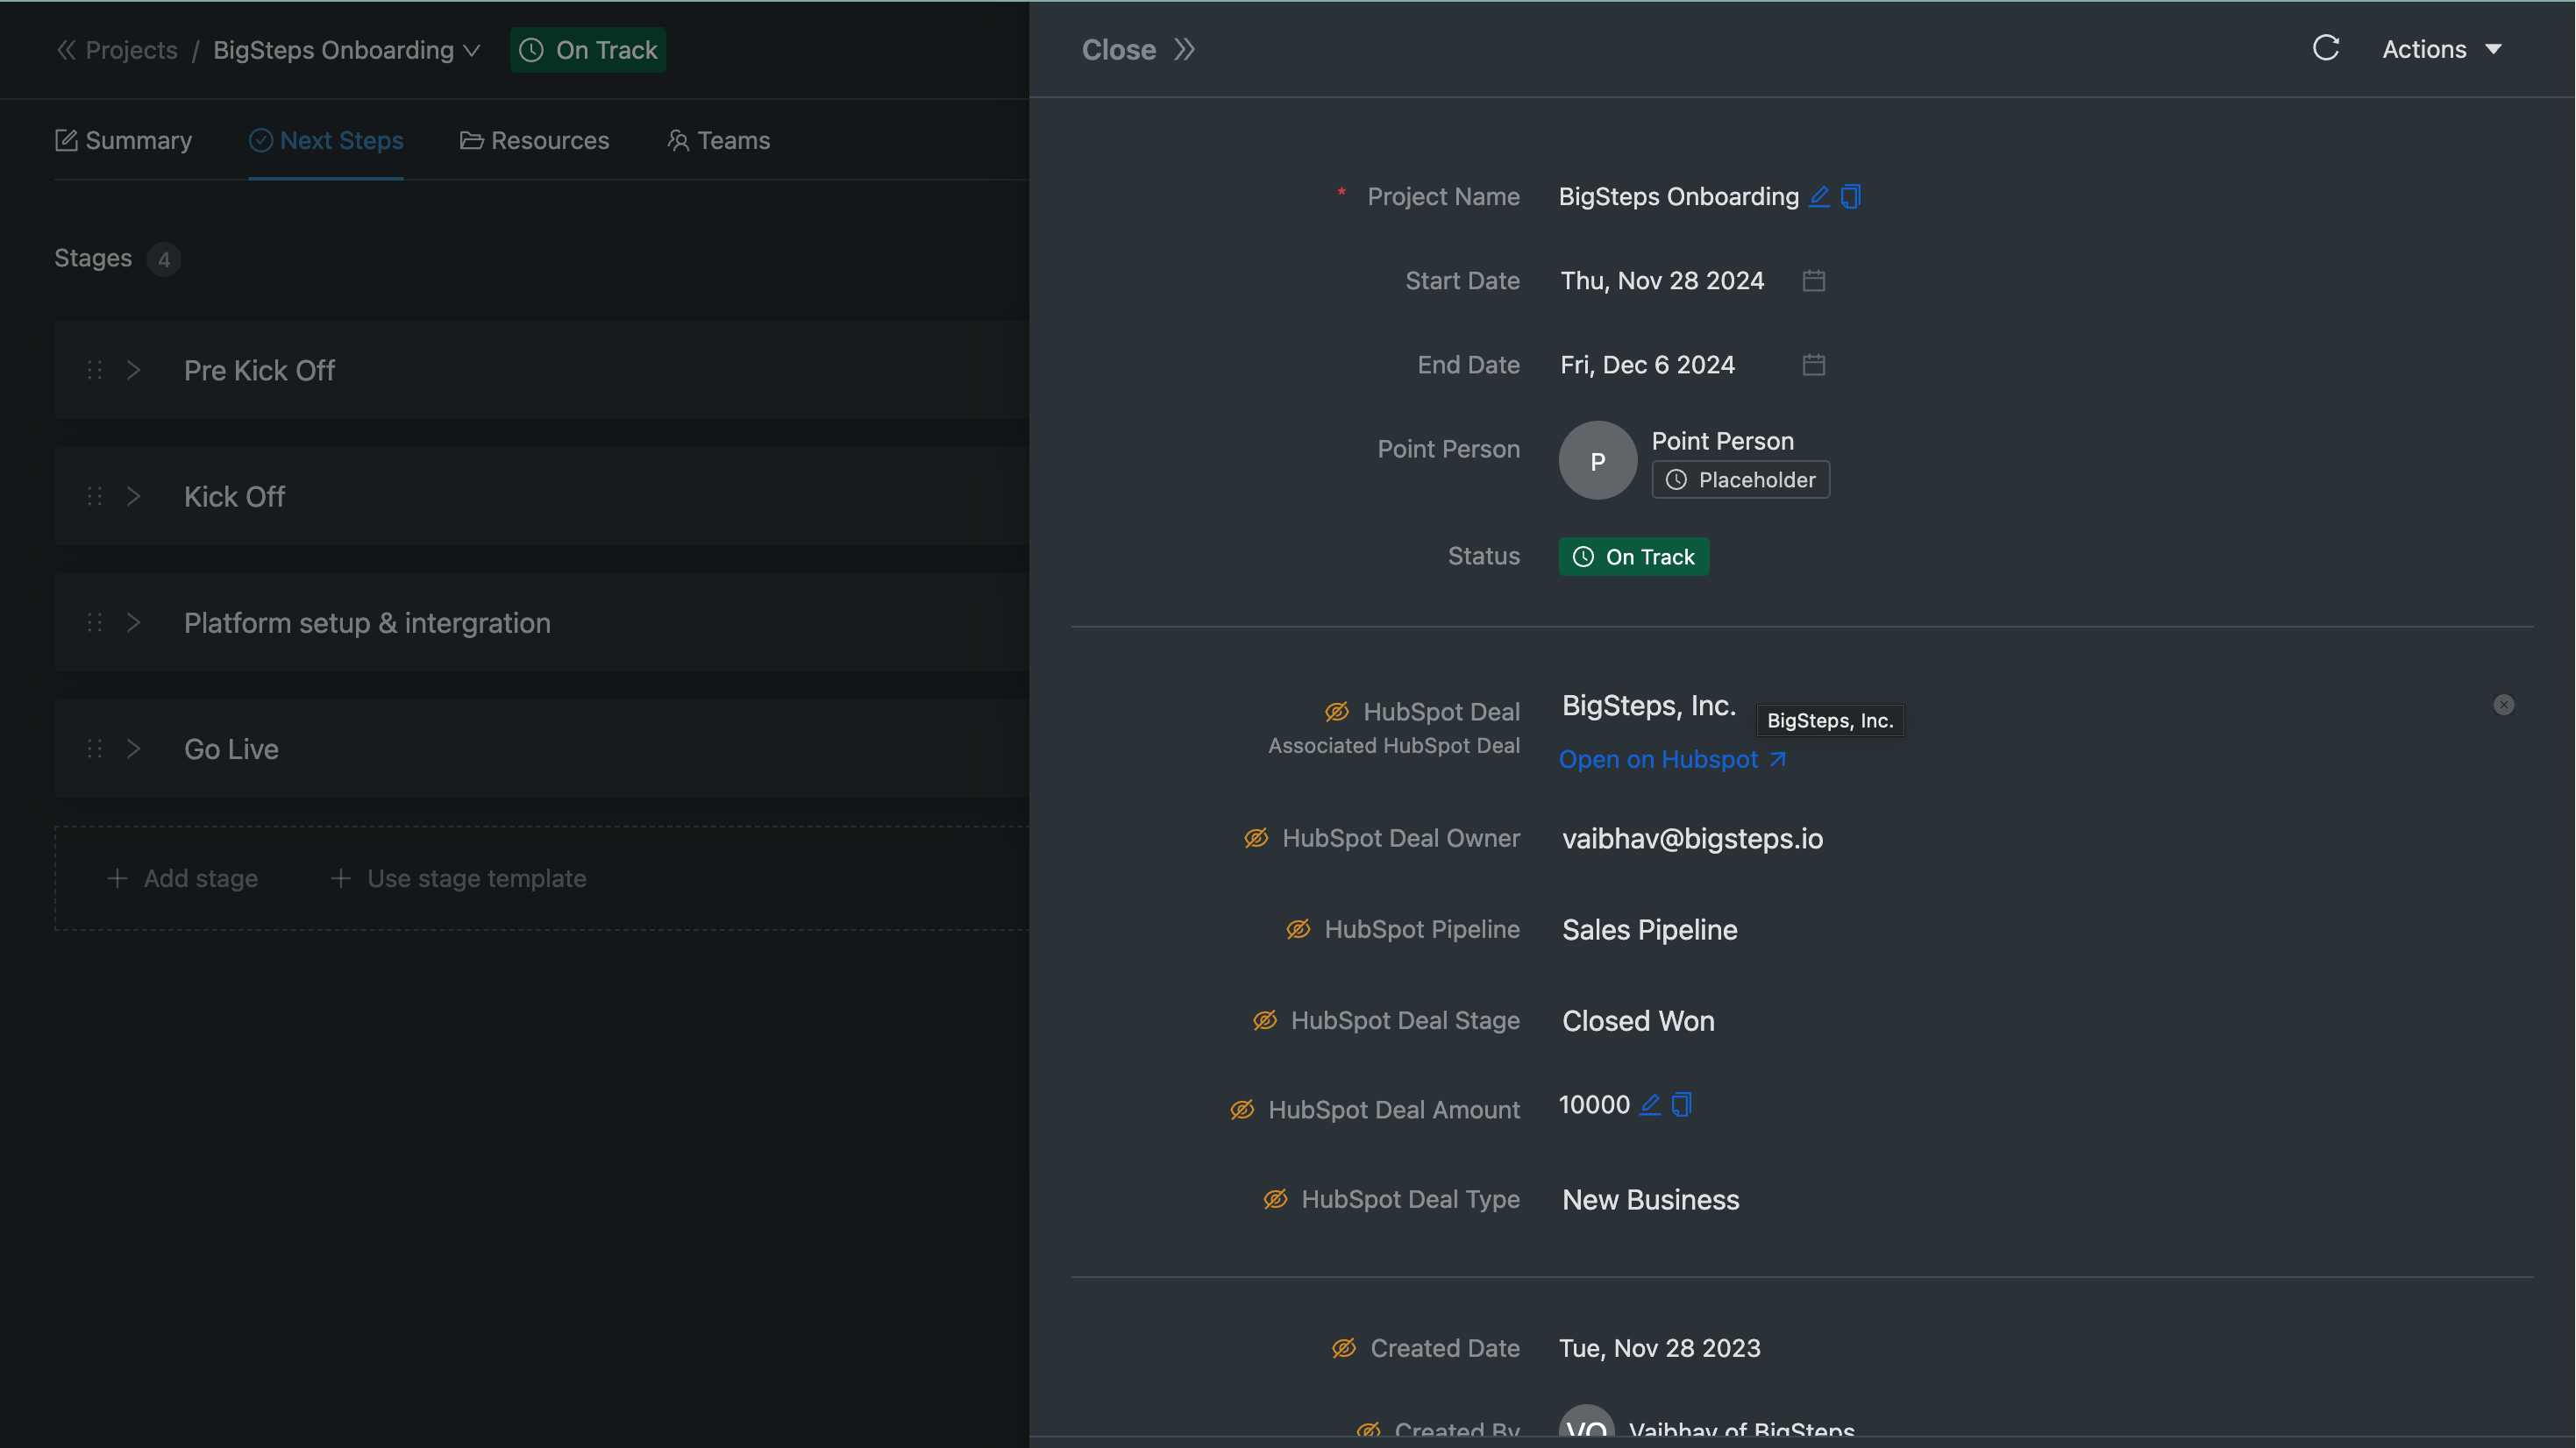This screenshot has width=2576, height=1448.
Task: Grab the drag handle on the Kick Off stage
Action: pos(94,496)
